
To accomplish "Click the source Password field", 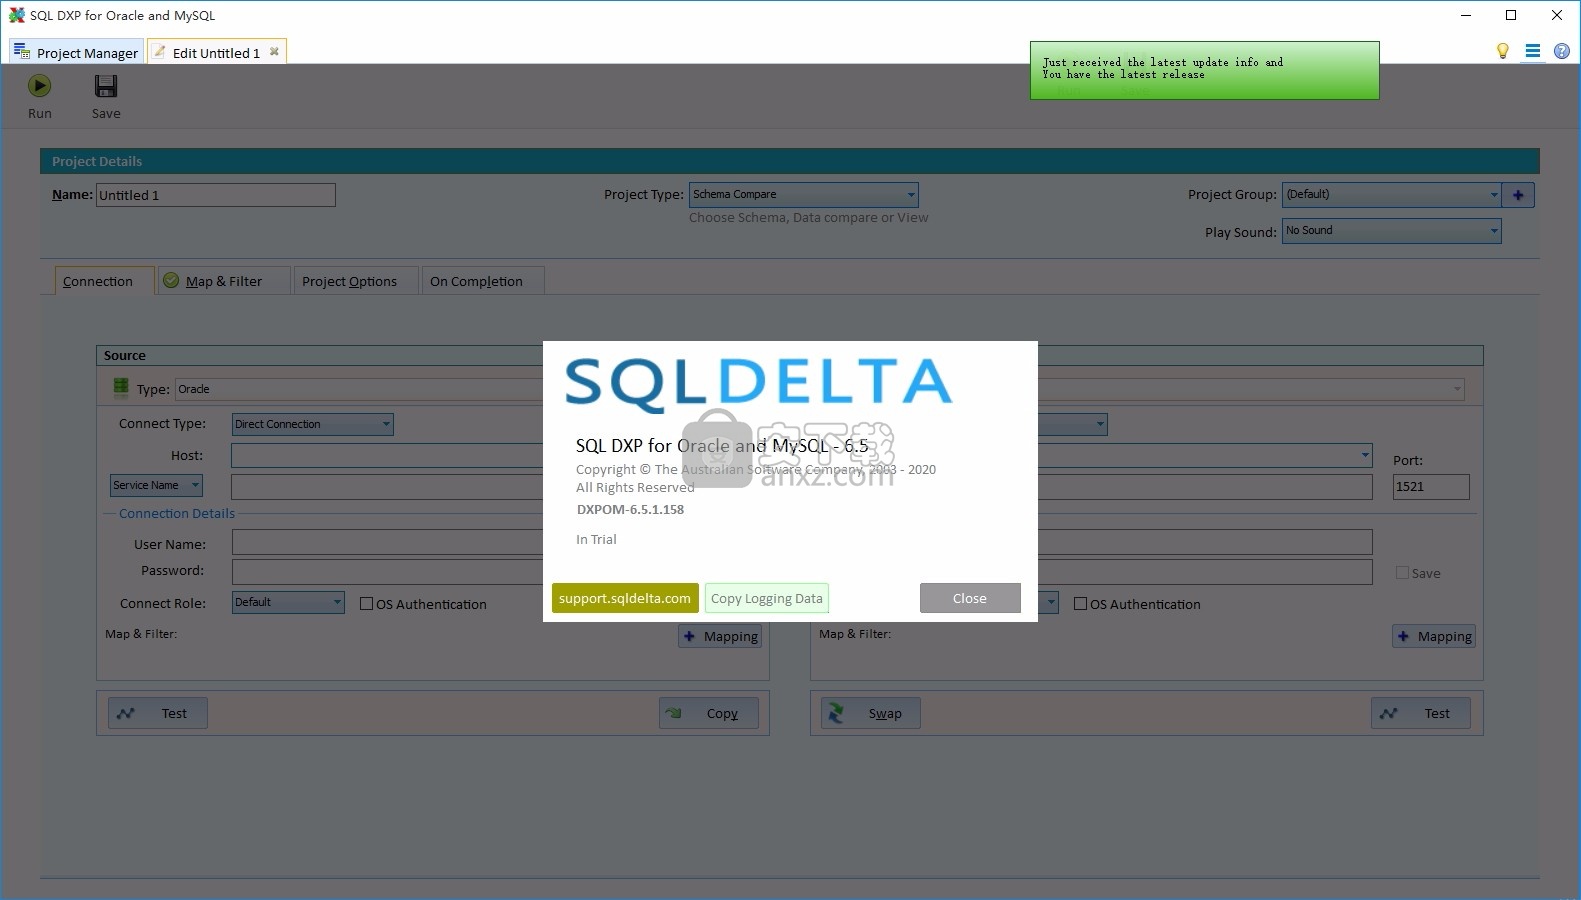I will click(387, 571).
